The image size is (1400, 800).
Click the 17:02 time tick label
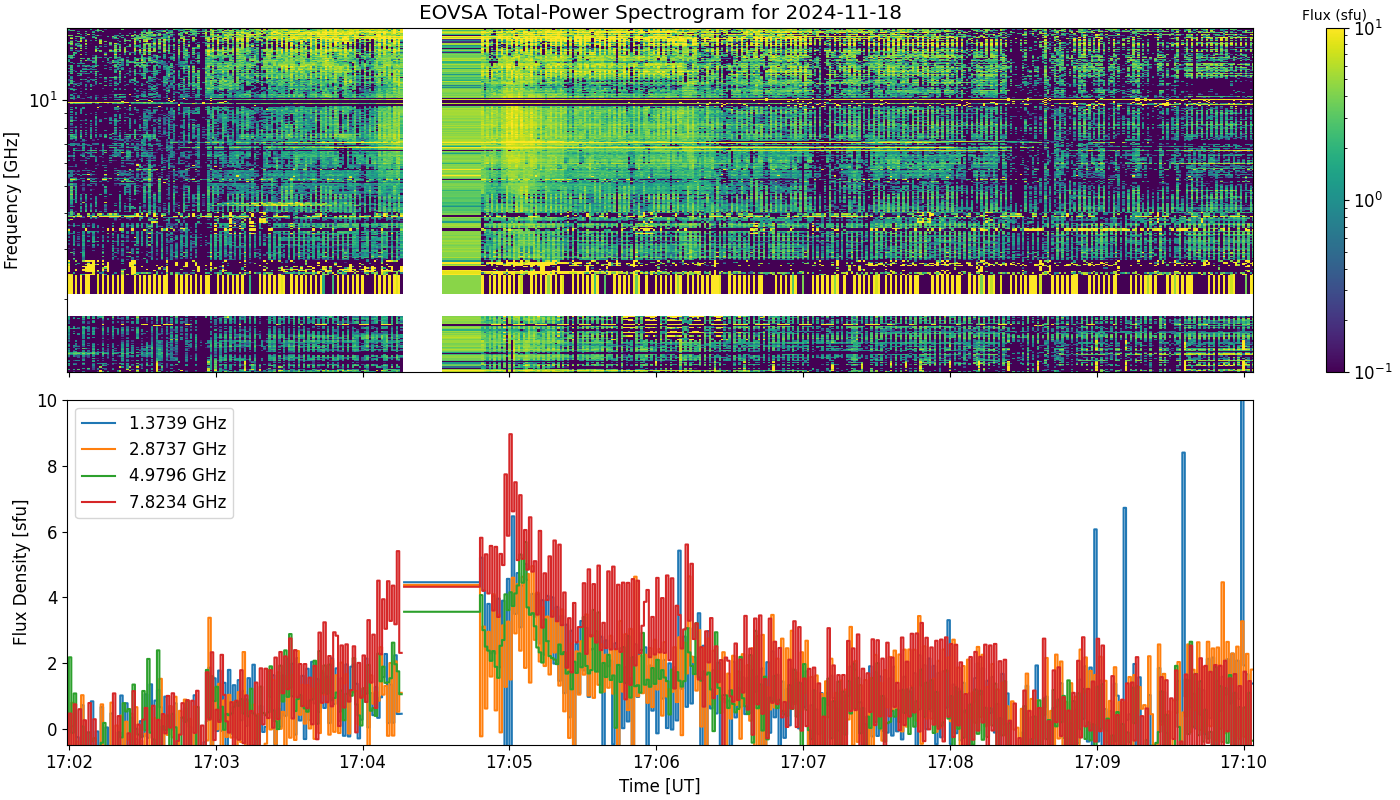69,763
